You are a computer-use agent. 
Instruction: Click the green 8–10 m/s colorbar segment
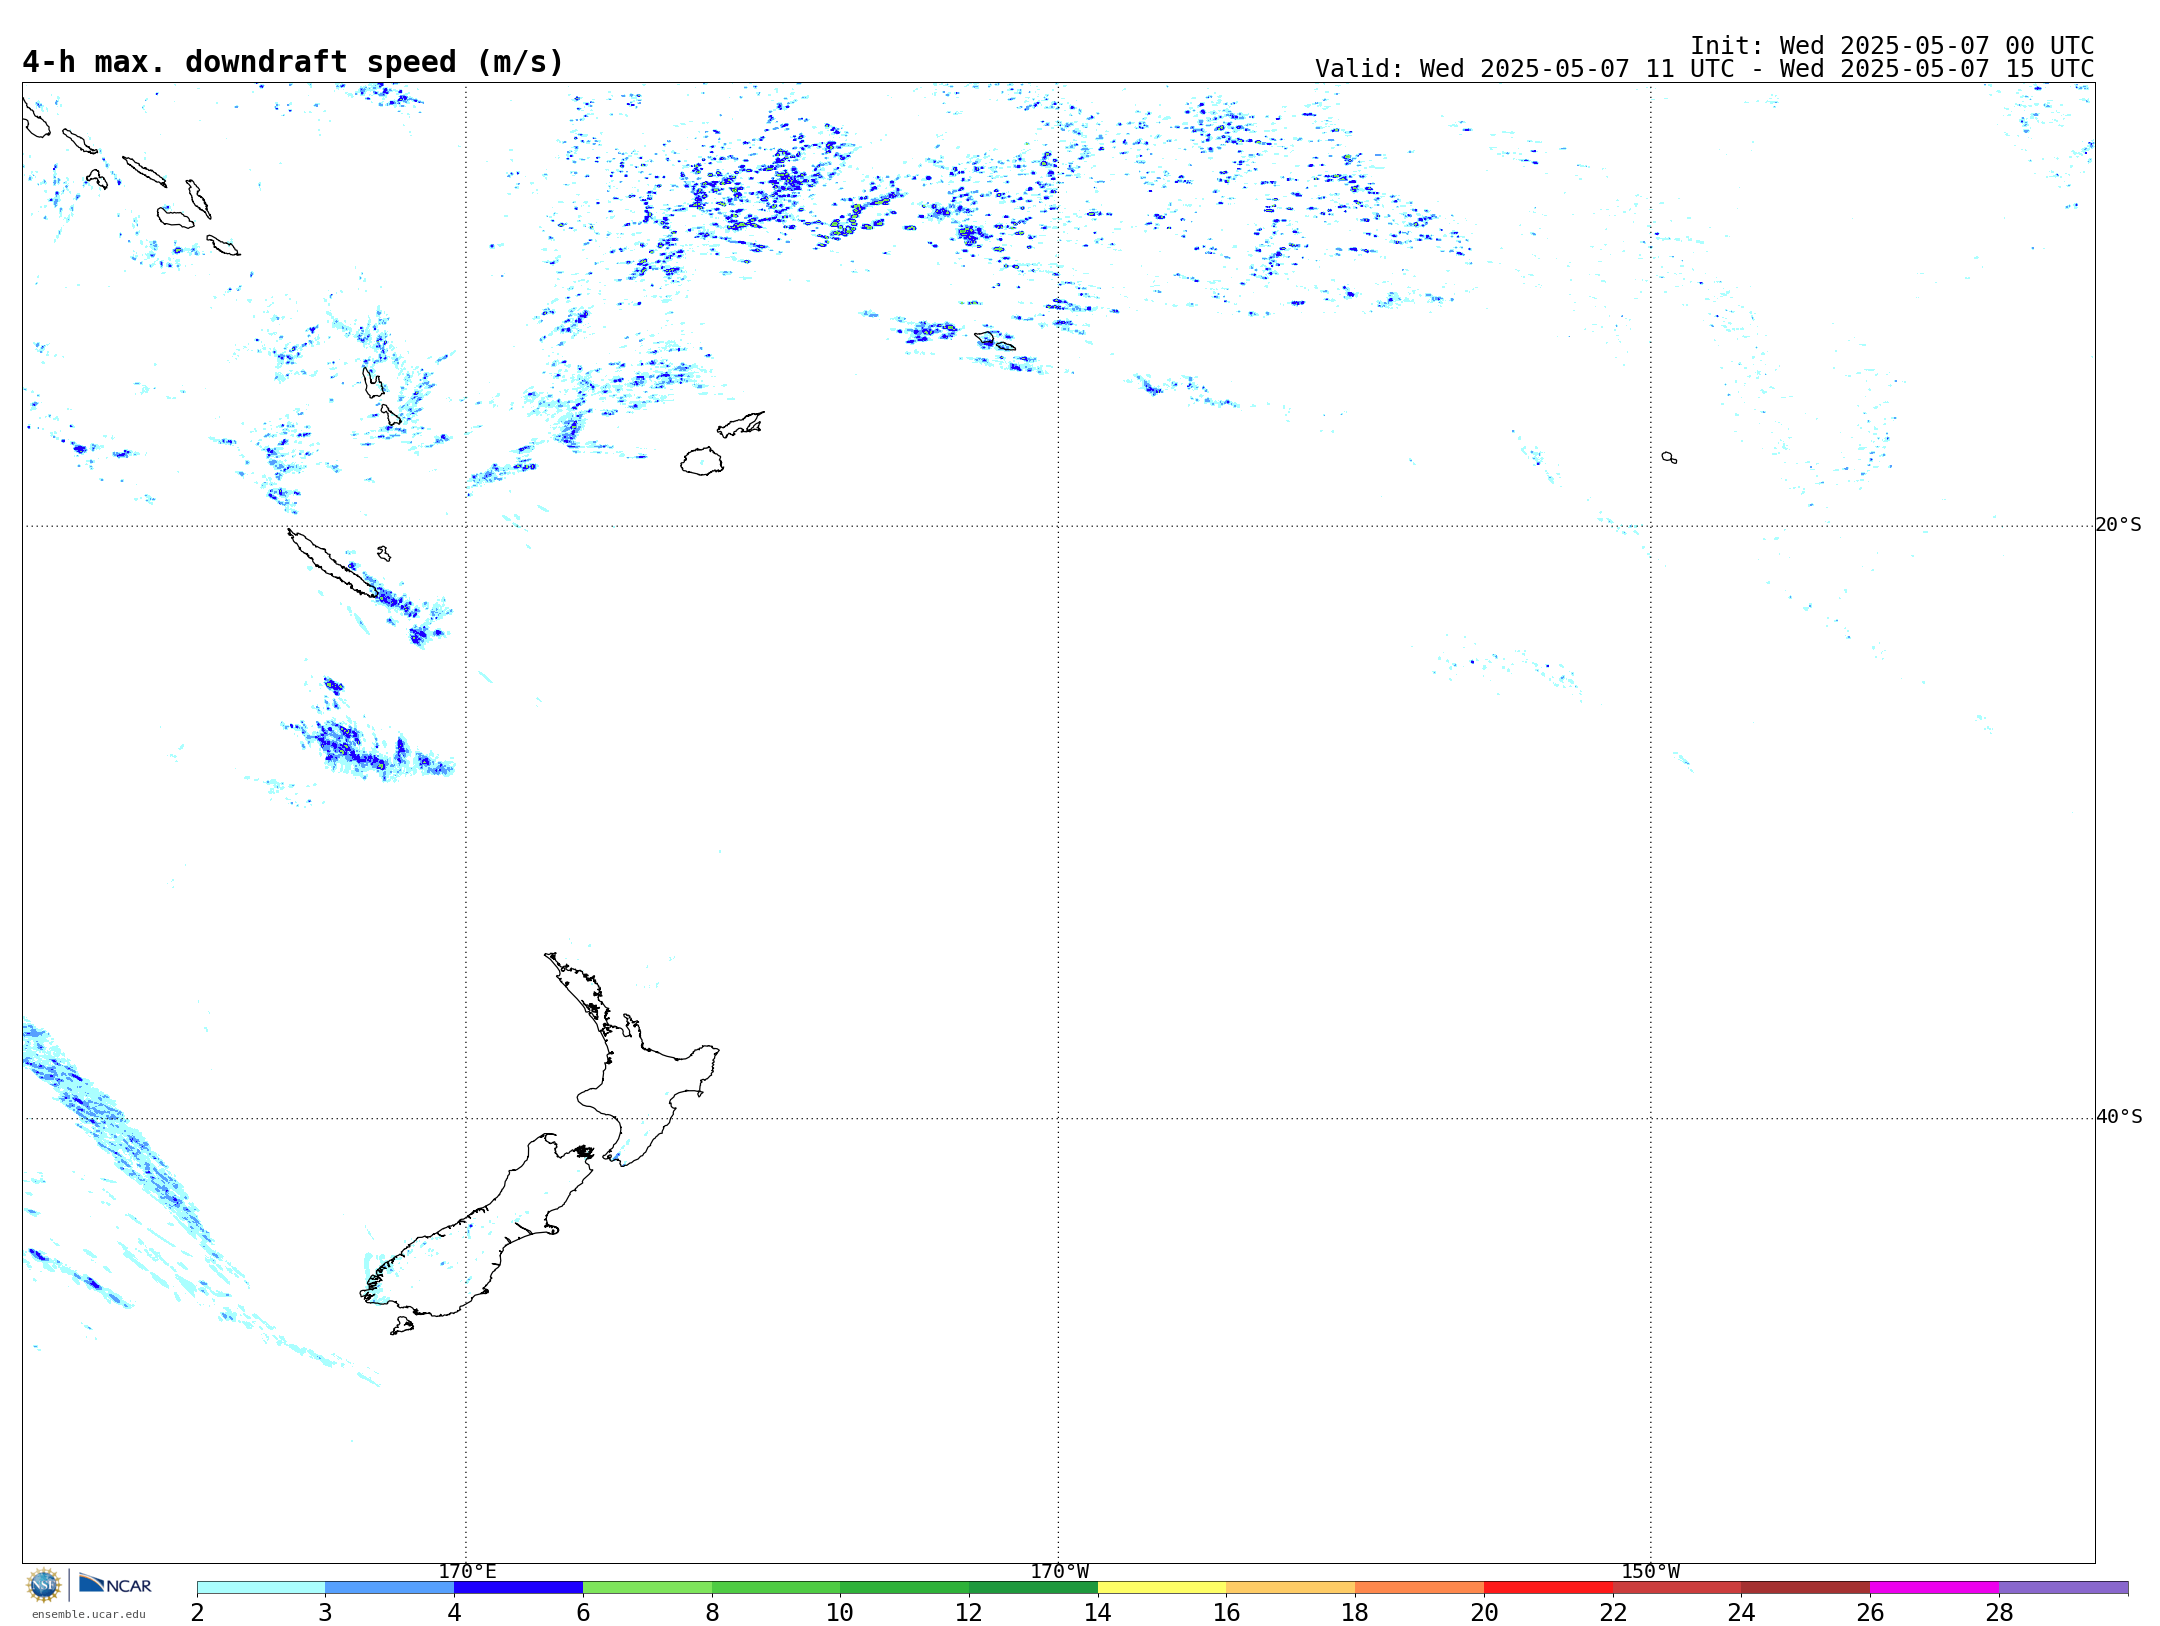pyautogui.click(x=776, y=1587)
